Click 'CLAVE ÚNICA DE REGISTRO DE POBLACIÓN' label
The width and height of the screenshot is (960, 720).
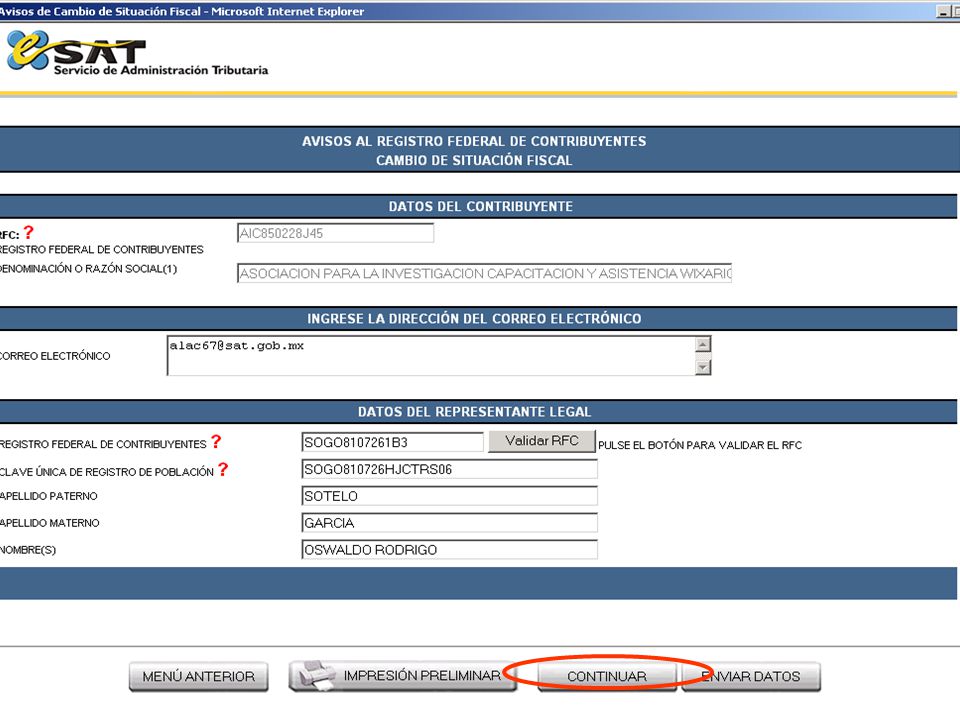pyautogui.click(x=107, y=471)
